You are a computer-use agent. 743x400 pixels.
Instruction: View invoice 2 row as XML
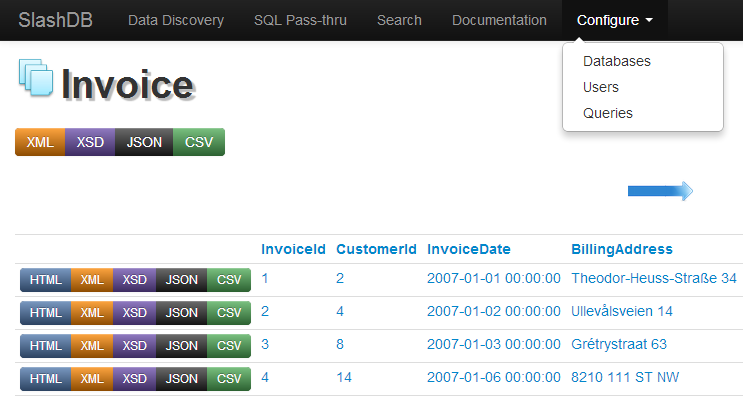click(92, 313)
